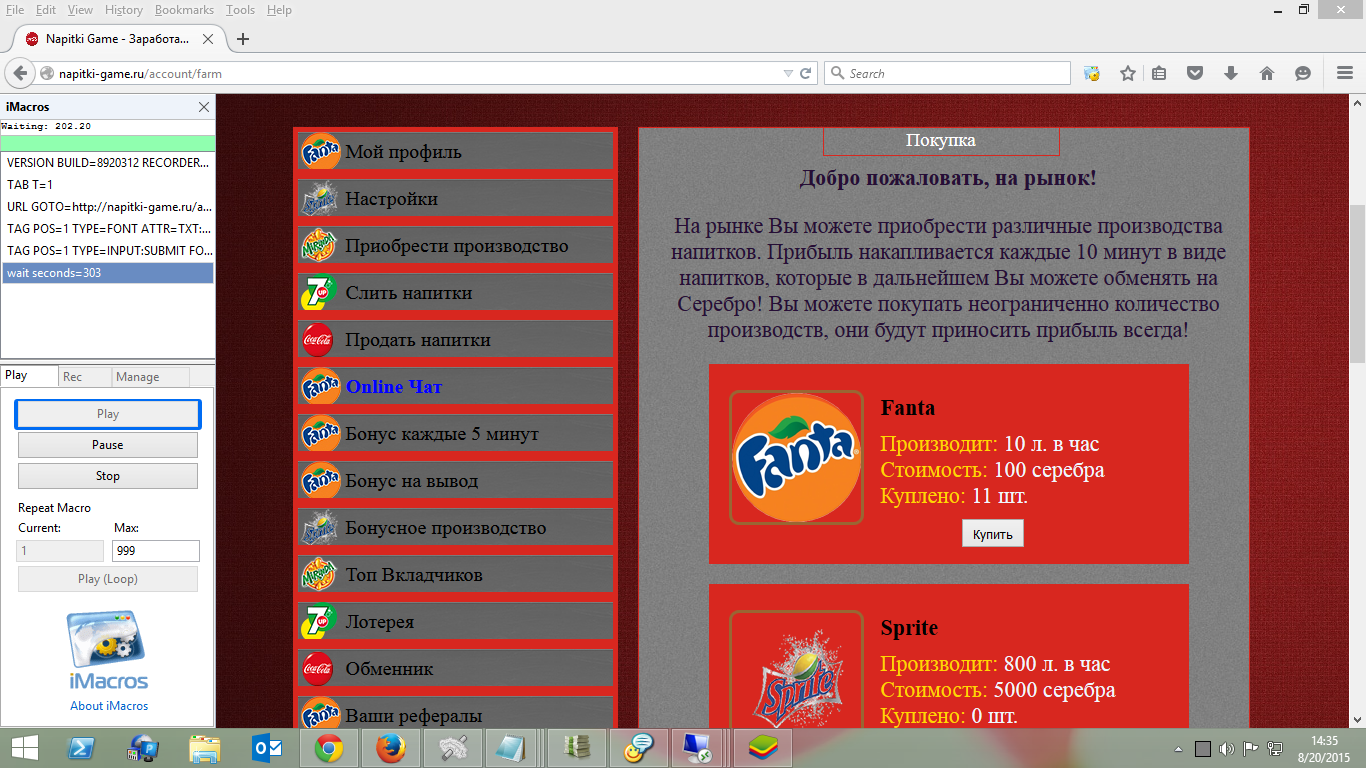Viewport: 1366px width, 768px height.
Task: Open the Tools menu
Action: (x=240, y=10)
